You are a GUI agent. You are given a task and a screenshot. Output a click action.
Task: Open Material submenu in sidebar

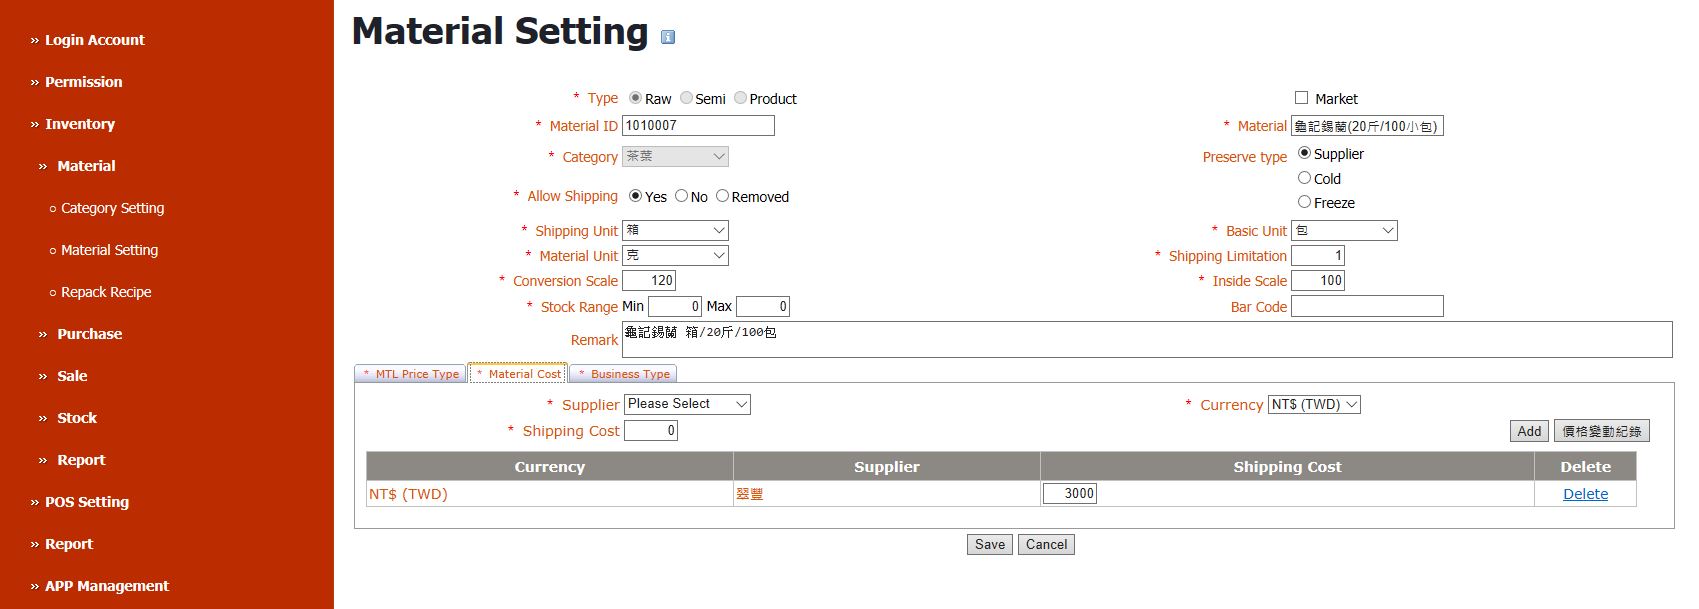(86, 166)
